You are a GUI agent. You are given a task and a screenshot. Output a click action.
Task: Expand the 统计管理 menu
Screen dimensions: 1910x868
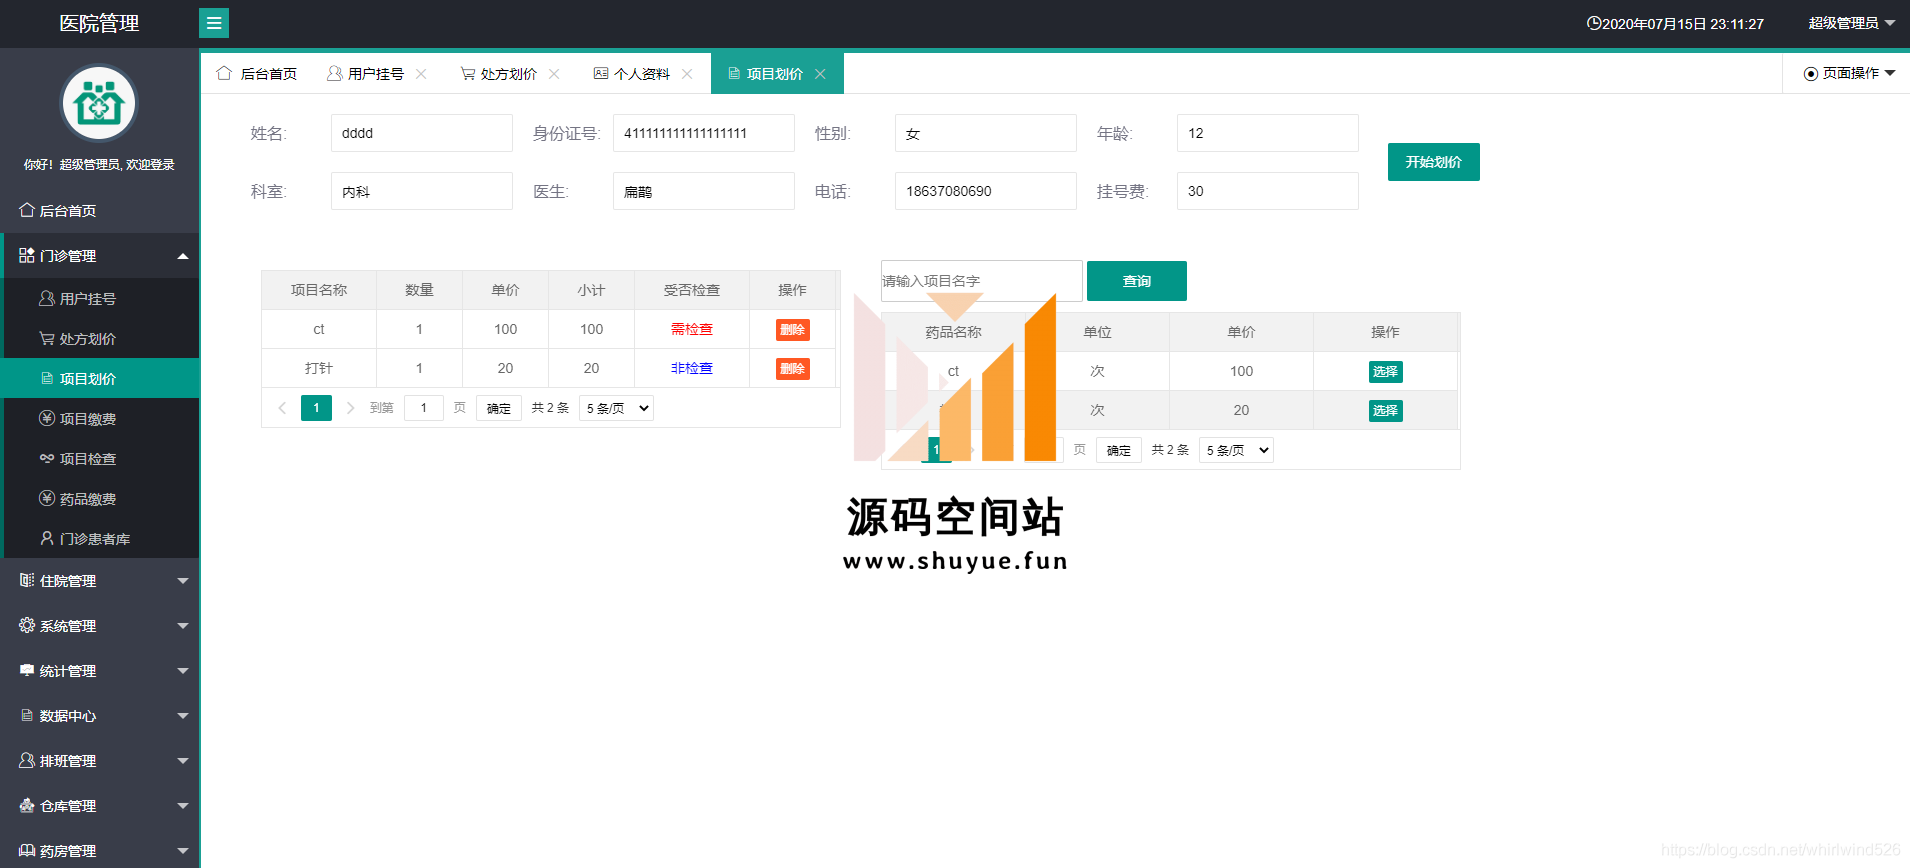tap(183, 671)
